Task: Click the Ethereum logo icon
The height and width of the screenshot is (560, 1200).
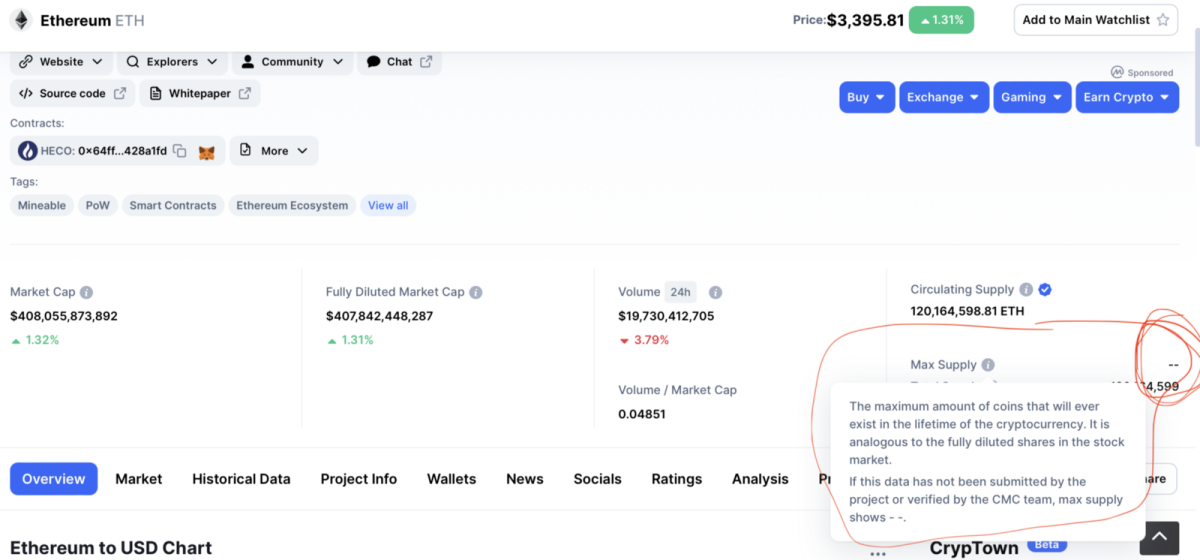Action: [20, 20]
